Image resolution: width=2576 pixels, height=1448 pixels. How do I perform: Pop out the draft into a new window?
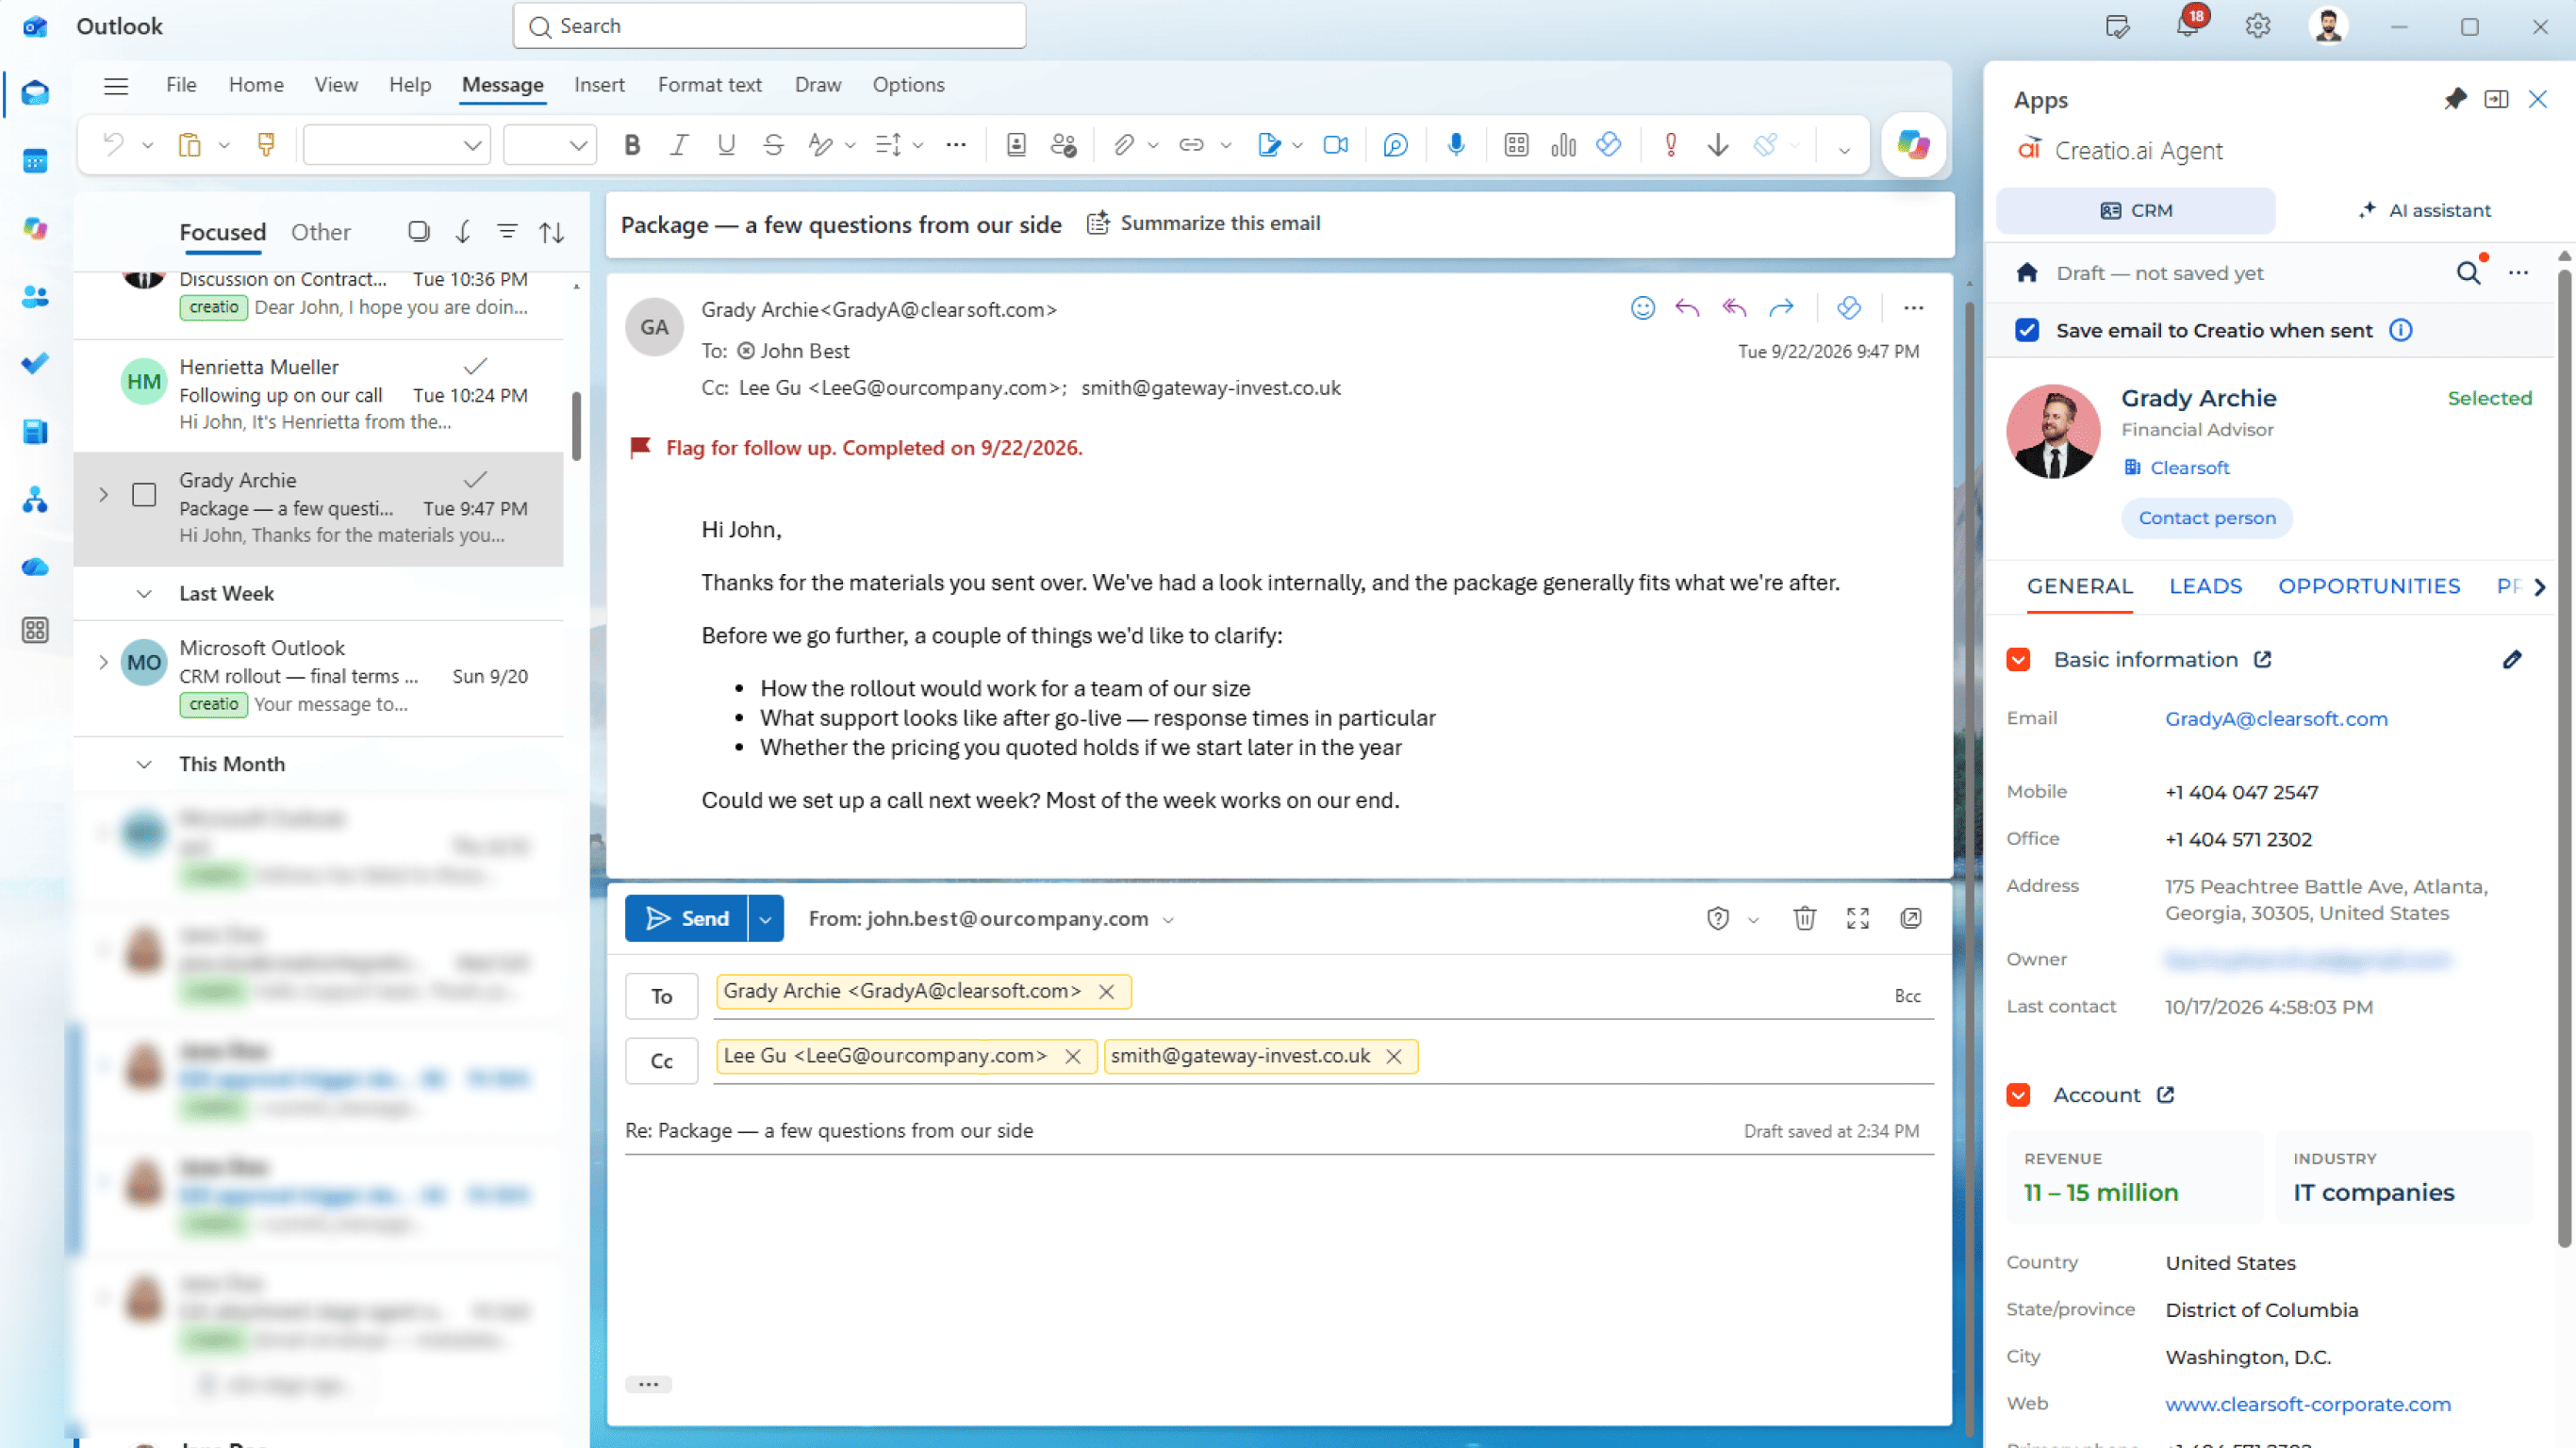point(1910,918)
